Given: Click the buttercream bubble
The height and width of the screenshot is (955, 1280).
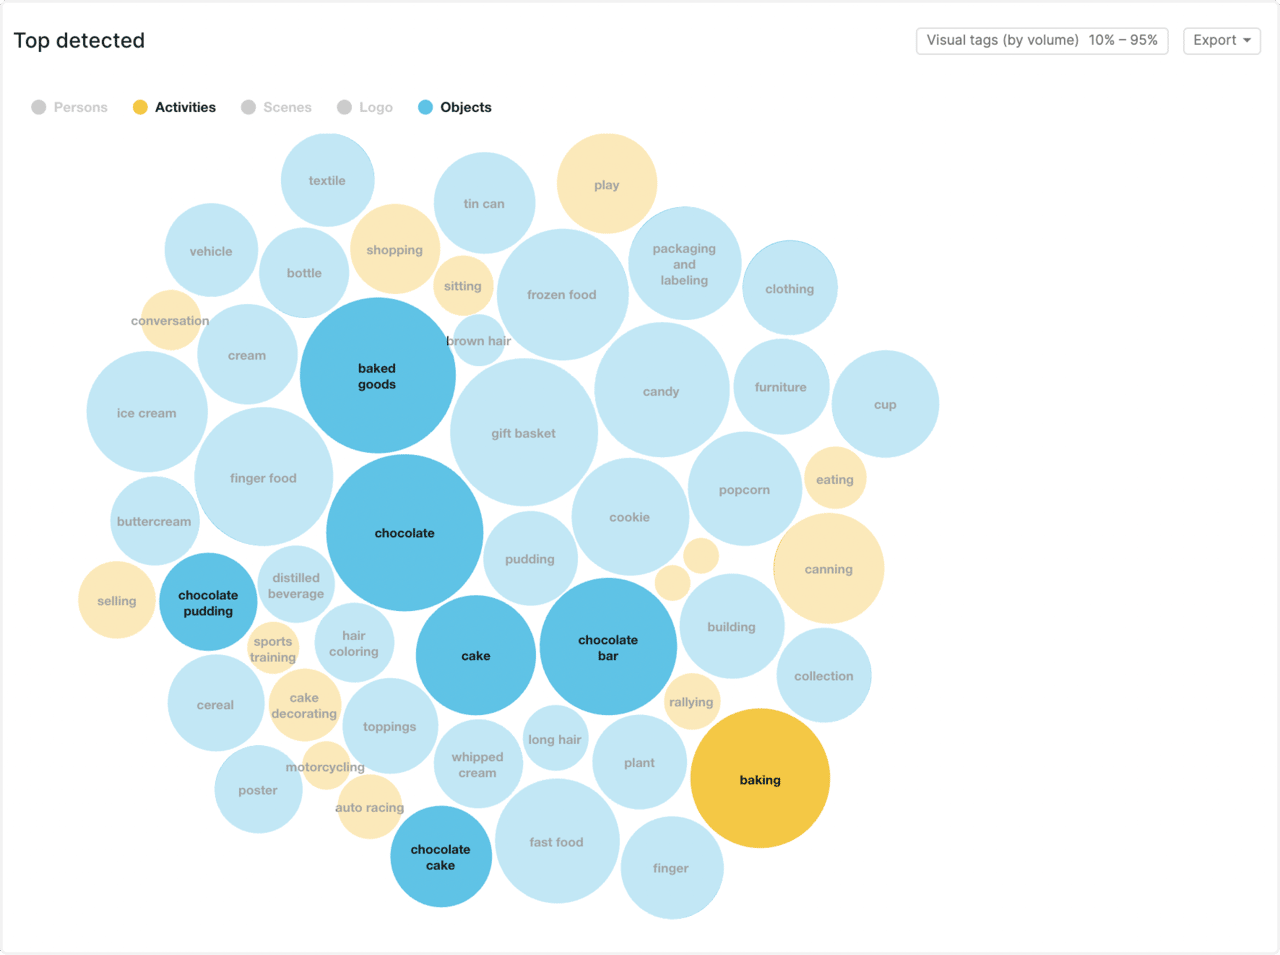Looking at the screenshot, I should point(155,521).
